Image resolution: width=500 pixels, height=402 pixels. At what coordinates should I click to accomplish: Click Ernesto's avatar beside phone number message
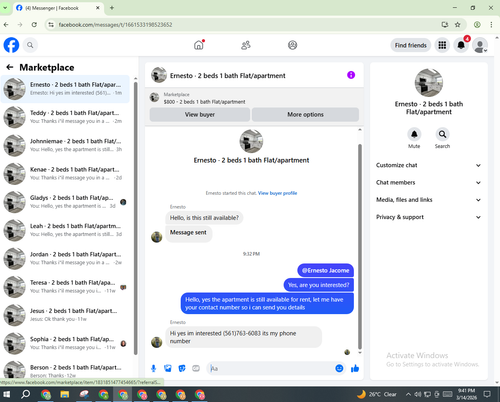pos(157,342)
